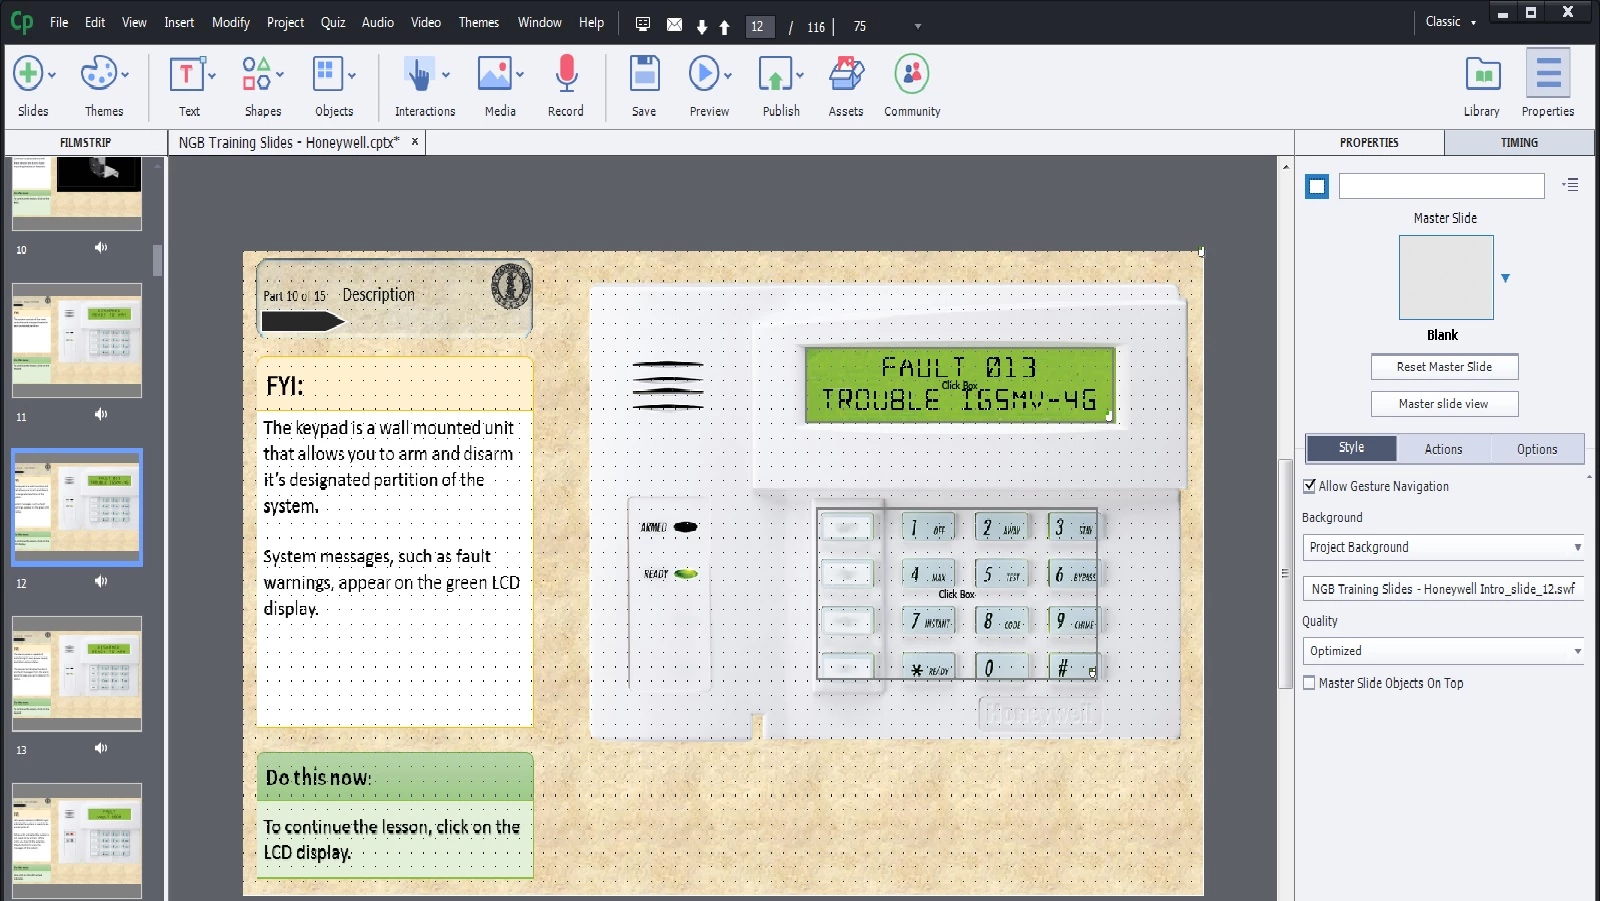
Task: Open the Slides tool
Action: click(28, 74)
